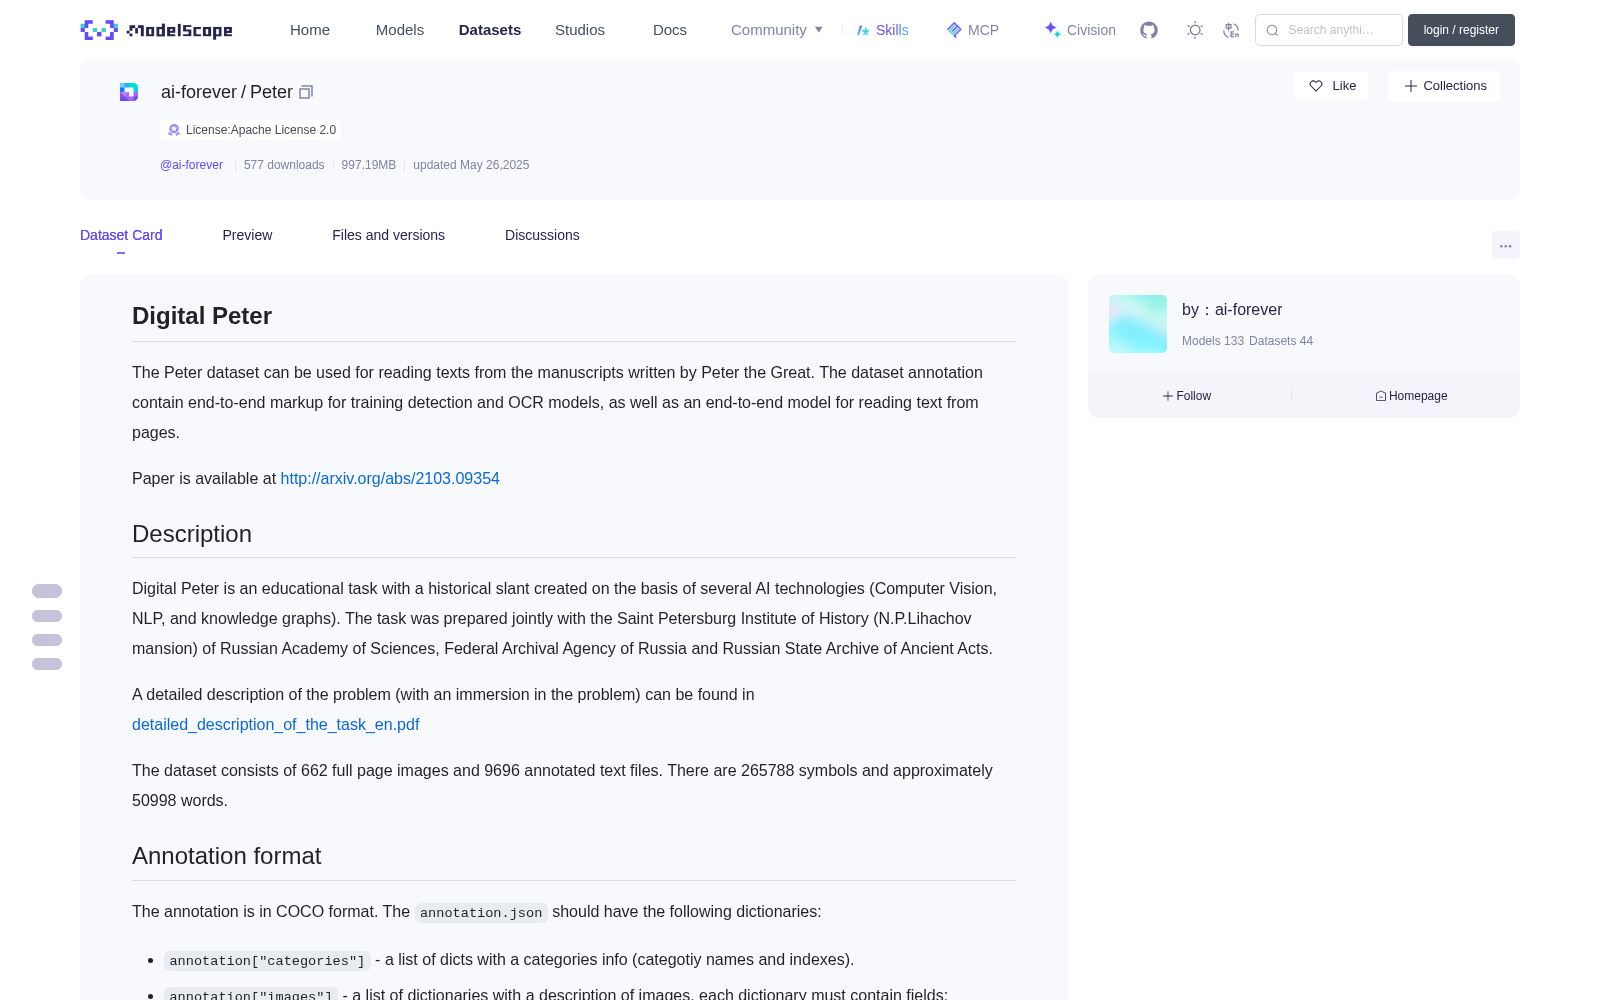Viewport: 1600px width, 1000px height.
Task: Open the Files and versions tab
Action: [x=388, y=235]
